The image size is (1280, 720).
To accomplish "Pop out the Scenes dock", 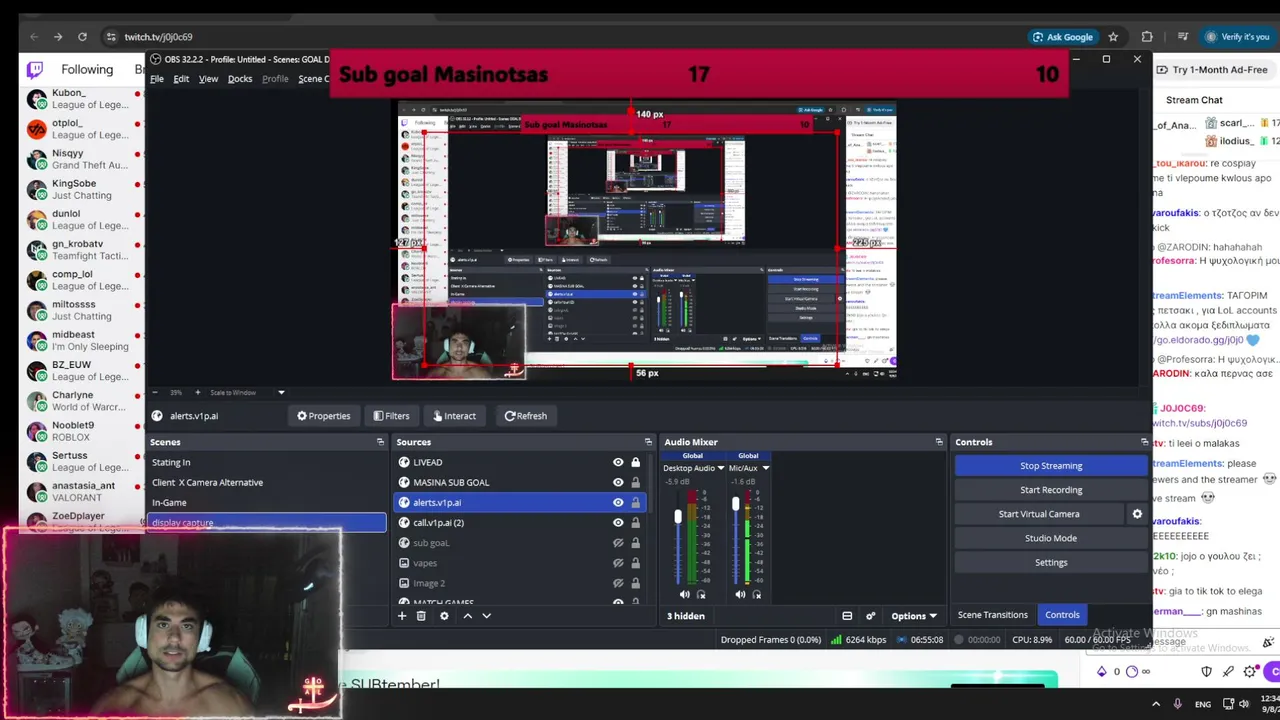I will (380, 442).
